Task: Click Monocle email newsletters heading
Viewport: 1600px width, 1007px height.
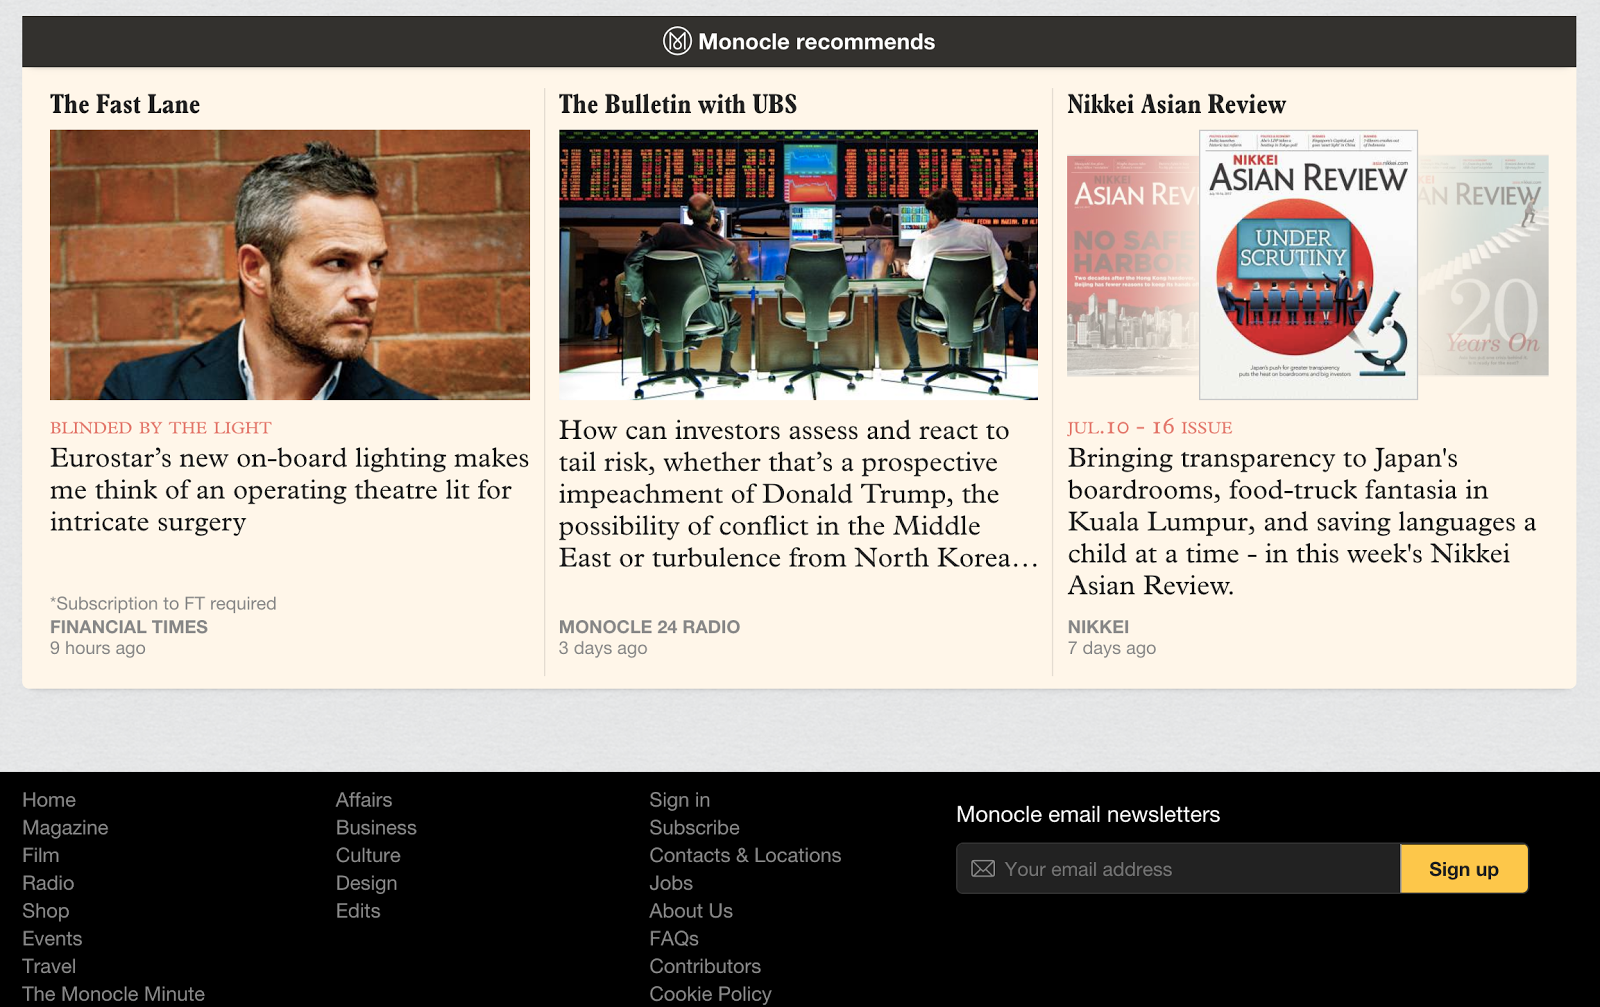Action: (x=1088, y=814)
